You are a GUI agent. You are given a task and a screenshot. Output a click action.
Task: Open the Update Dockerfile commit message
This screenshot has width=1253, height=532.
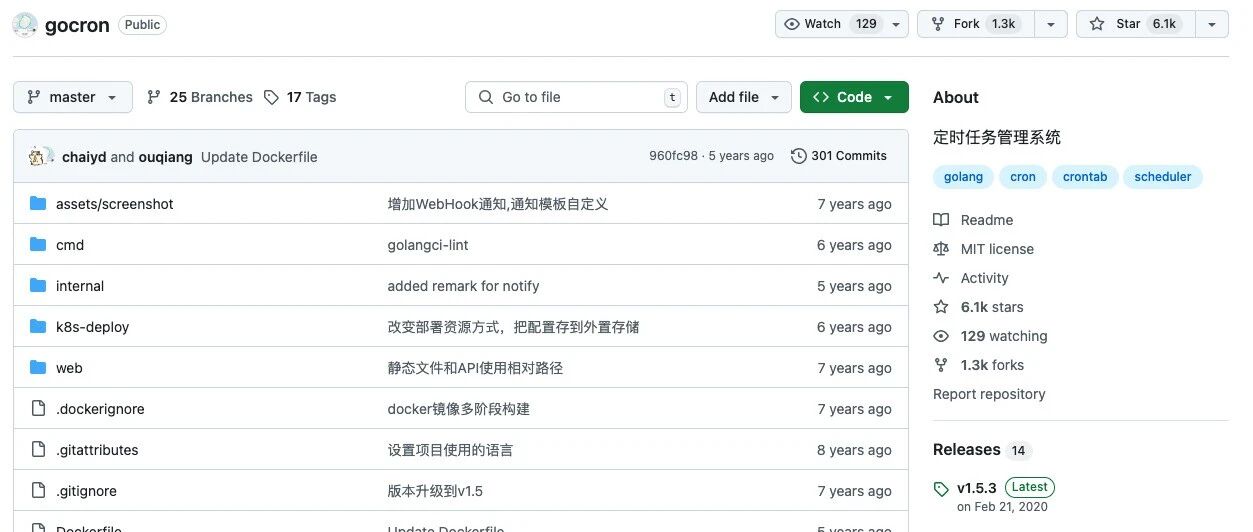tap(259, 157)
